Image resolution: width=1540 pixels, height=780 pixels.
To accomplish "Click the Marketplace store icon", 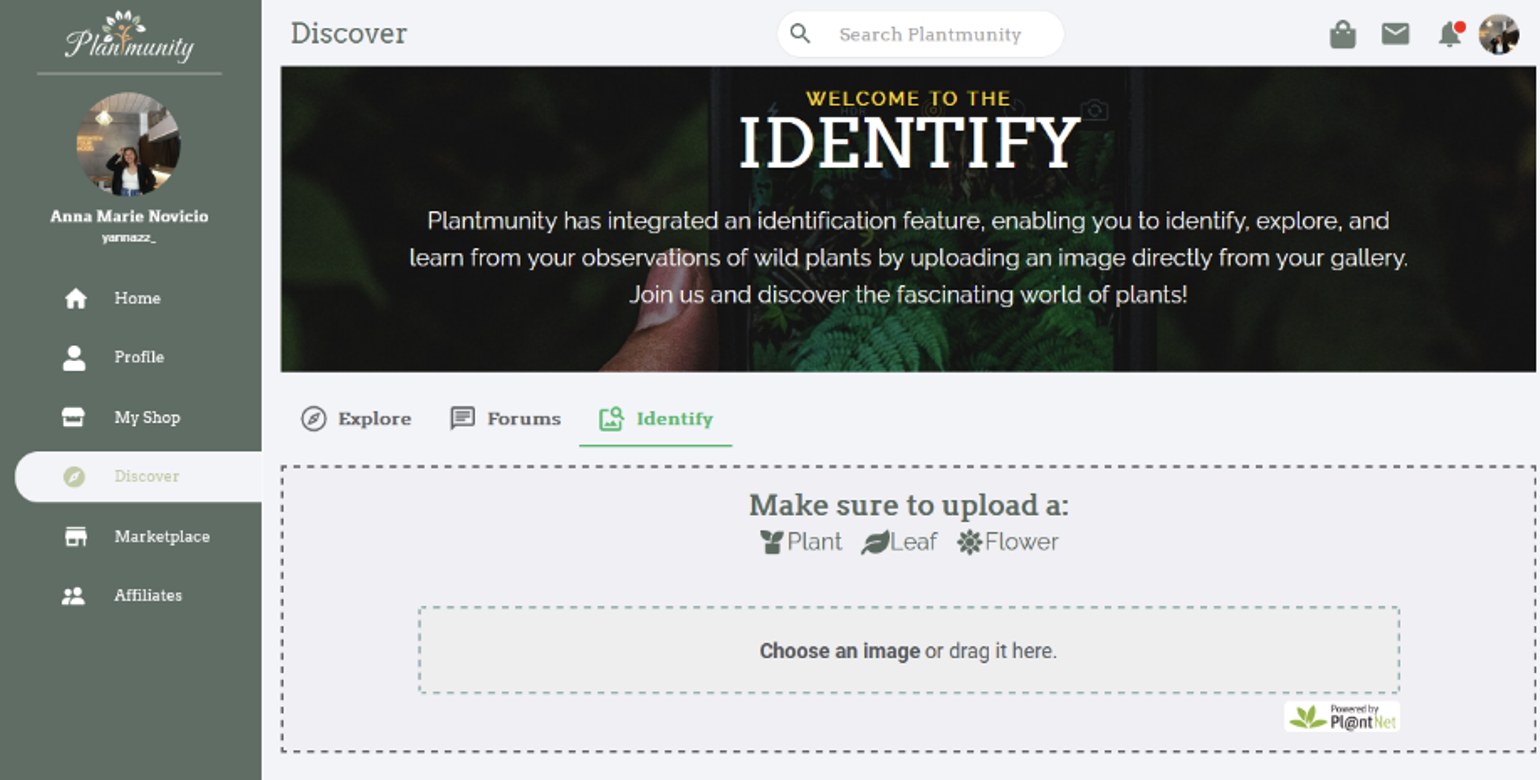I will (74, 536).
